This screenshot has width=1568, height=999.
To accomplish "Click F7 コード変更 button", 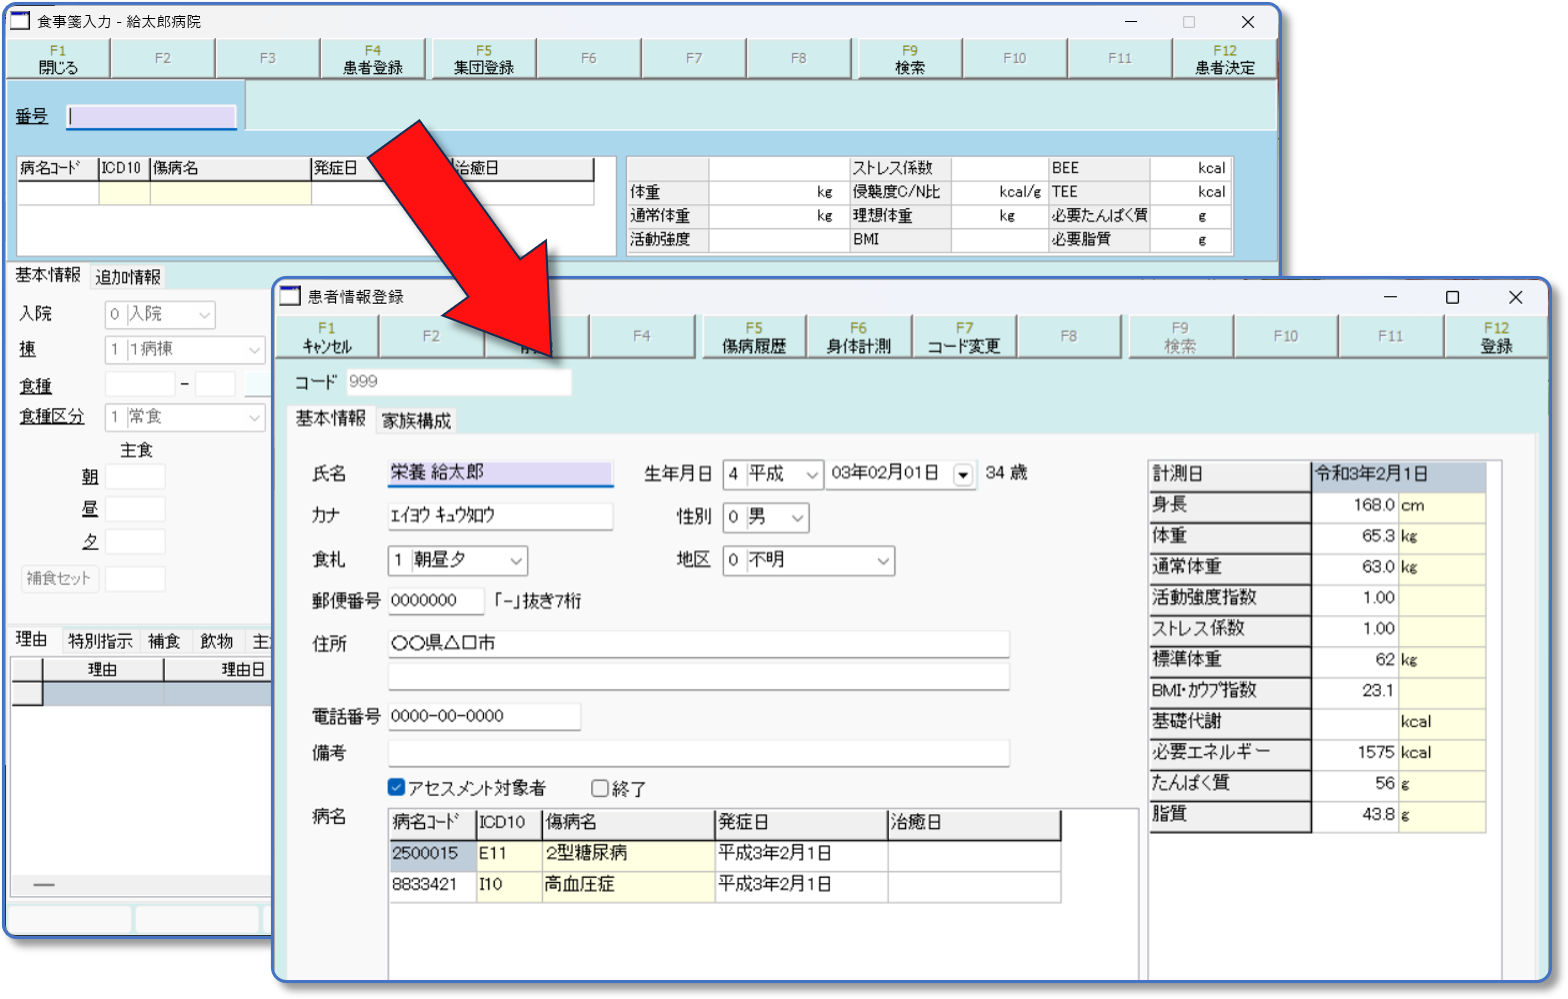I will coord(963,337).
